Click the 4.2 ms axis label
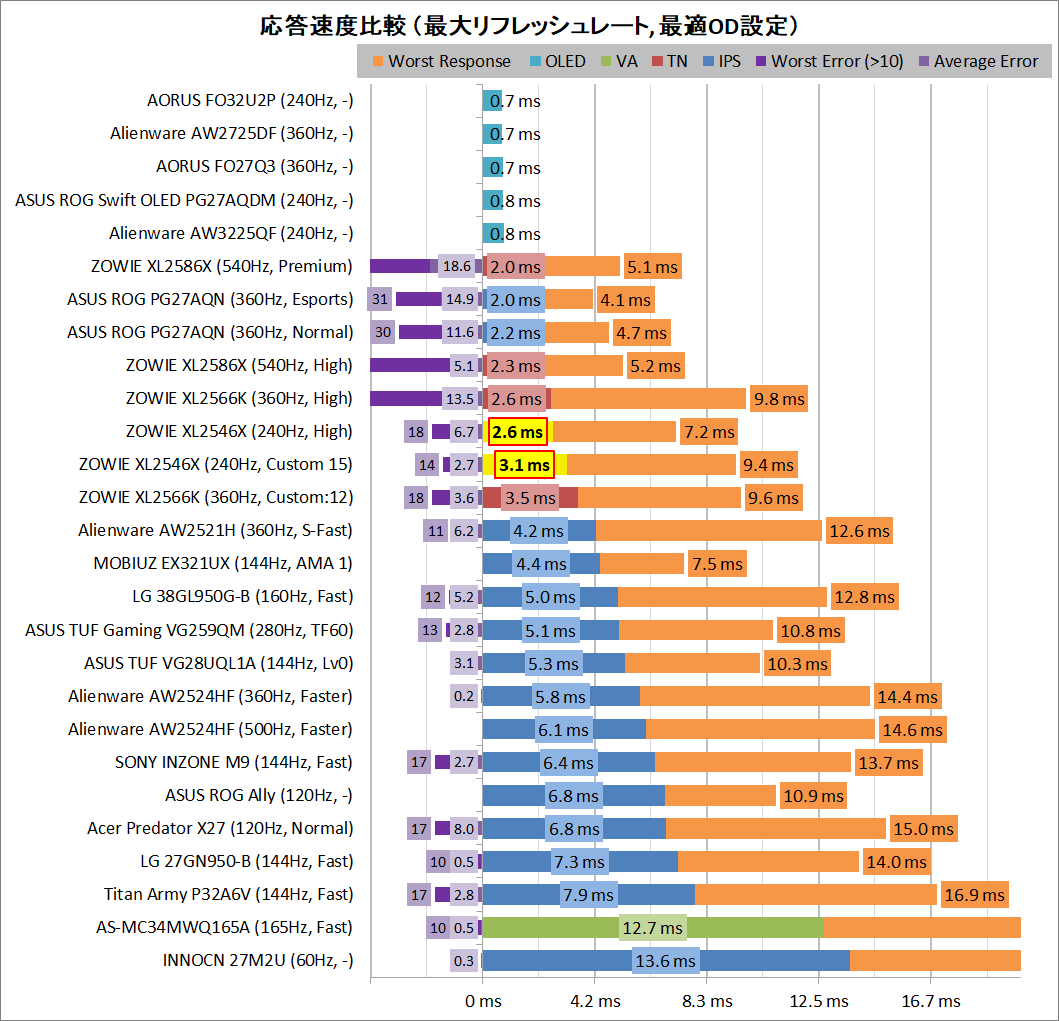 [595, 1001]
